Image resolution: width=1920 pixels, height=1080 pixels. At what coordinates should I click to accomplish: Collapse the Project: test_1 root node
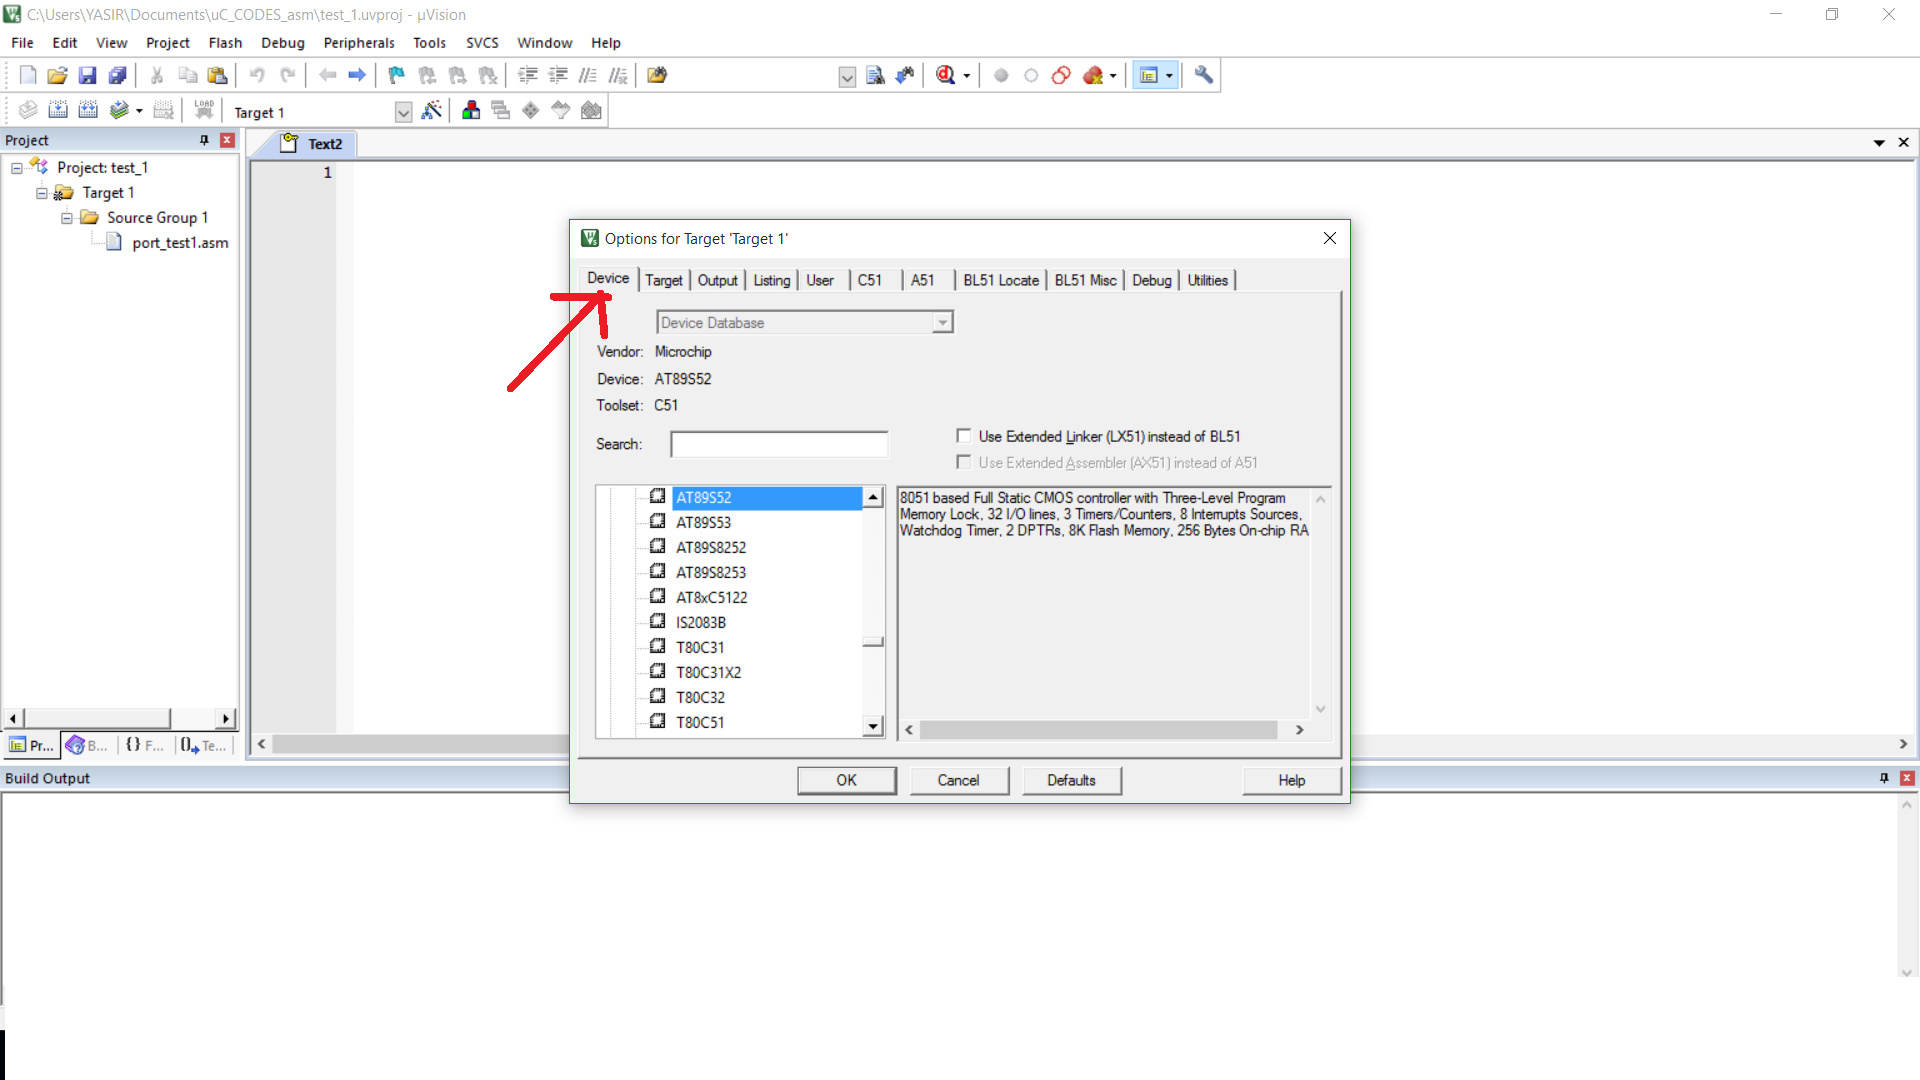pyautogui.click(x=17, y=168)
